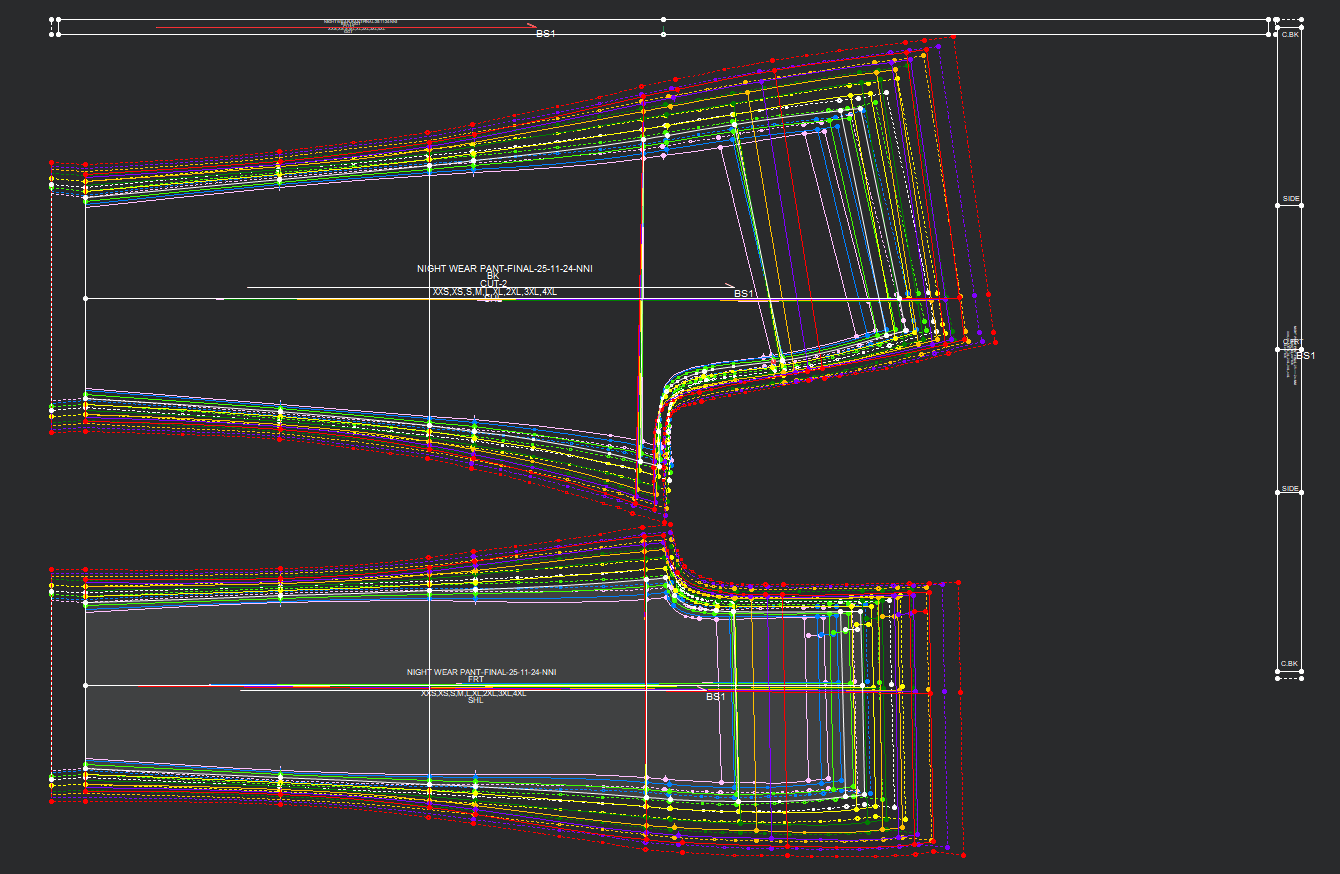The width and height of the screenshot is (1340, 874).
Task: Select the size list XXS–4XL on the front piece
Action: 473,693
